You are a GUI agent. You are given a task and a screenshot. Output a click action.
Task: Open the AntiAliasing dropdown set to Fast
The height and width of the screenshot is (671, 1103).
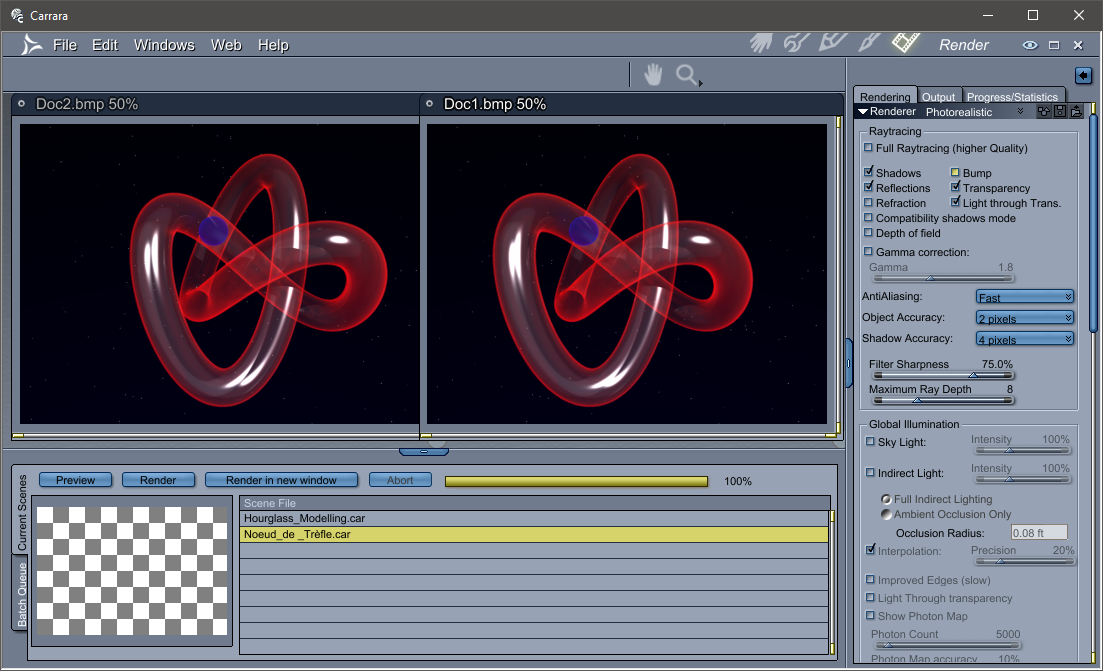click(x=1024, y=296)
